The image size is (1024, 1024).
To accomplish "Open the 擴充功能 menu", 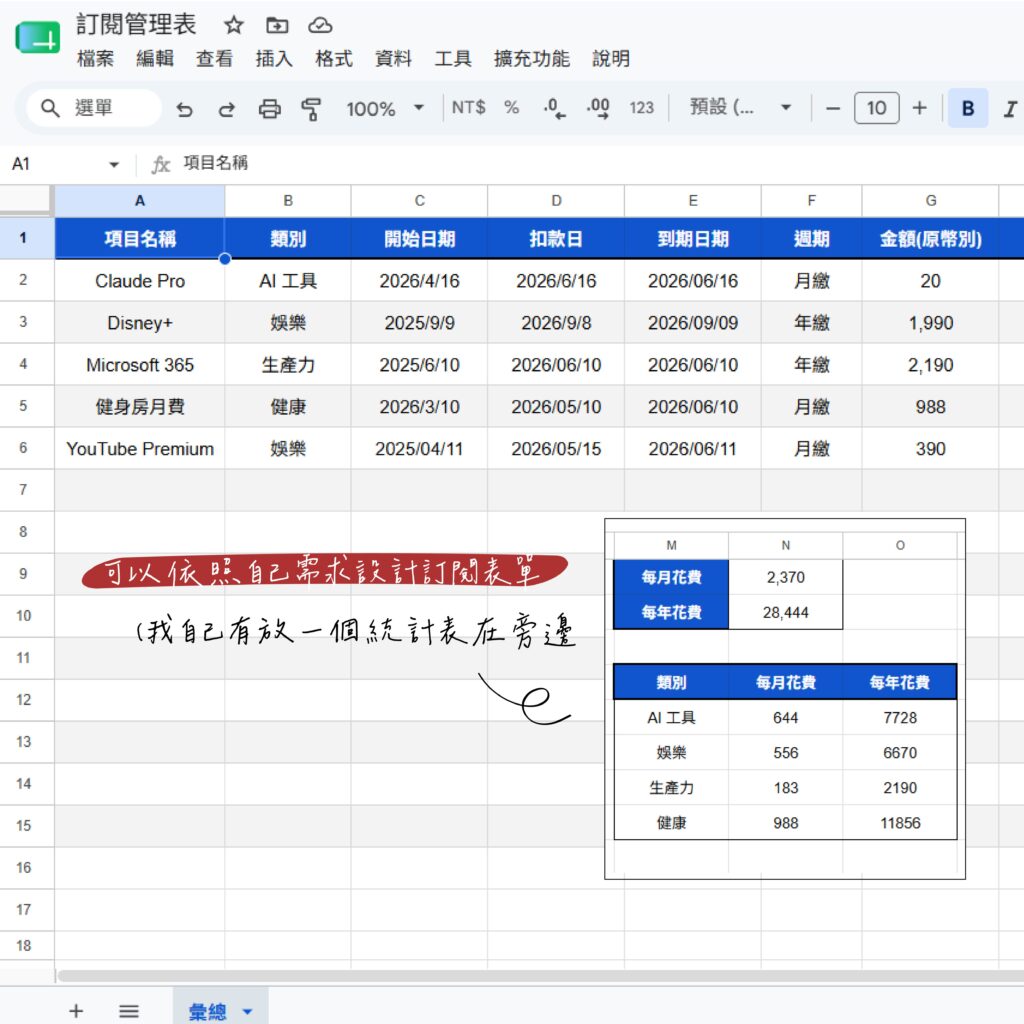I will point(532,59).
